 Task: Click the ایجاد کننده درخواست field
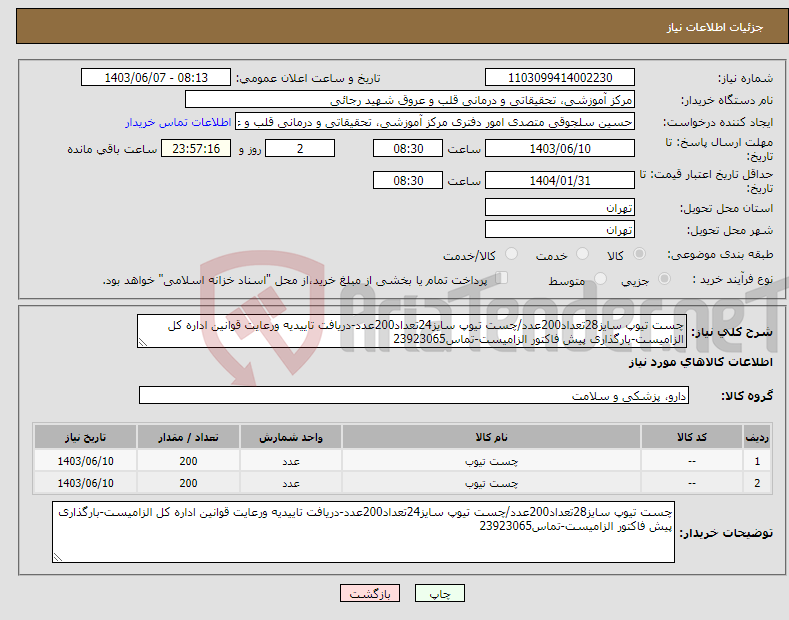coord(435,122)
